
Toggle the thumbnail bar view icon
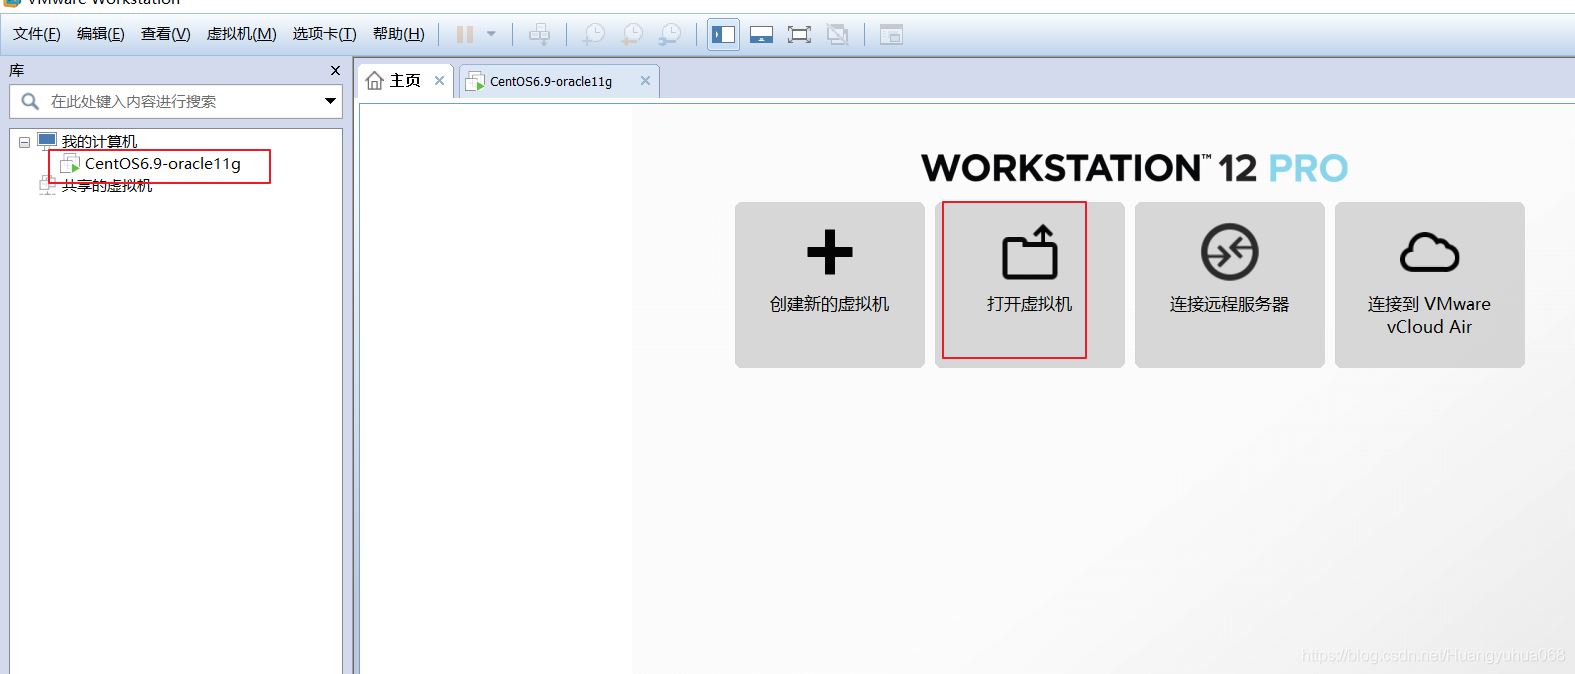click(x=761, y=35)
